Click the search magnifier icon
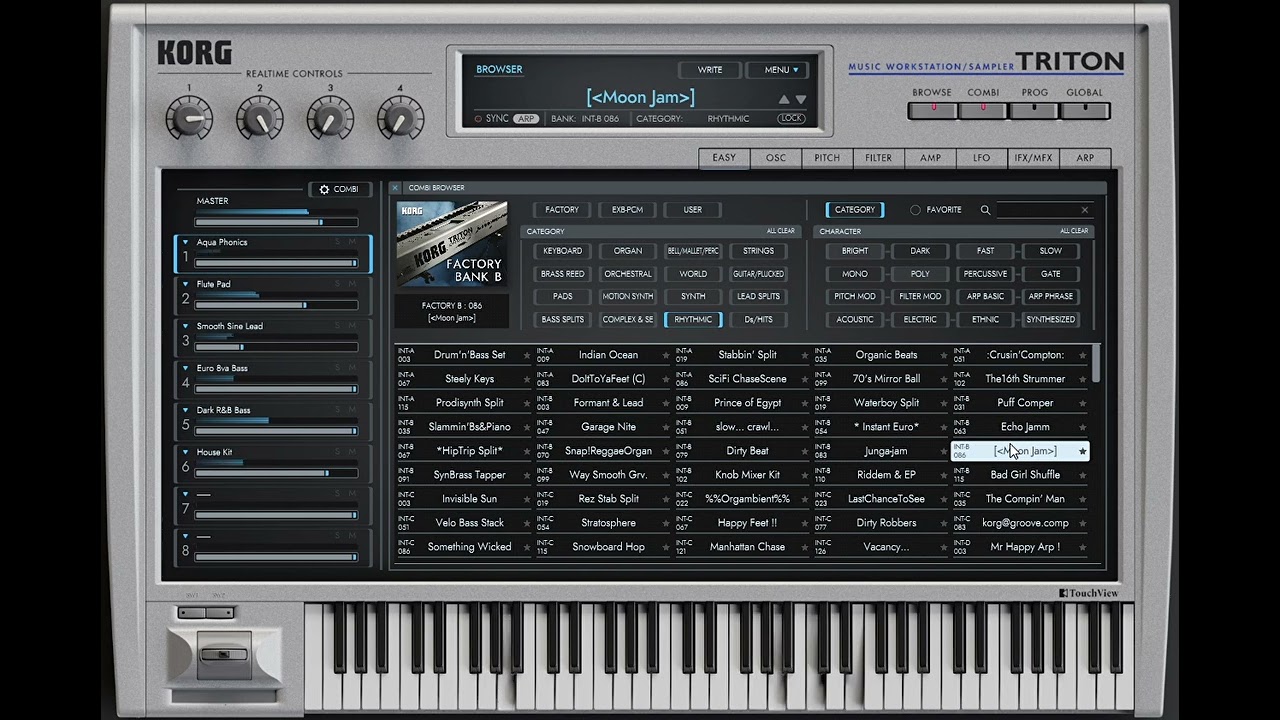 [x=985, y=210]
